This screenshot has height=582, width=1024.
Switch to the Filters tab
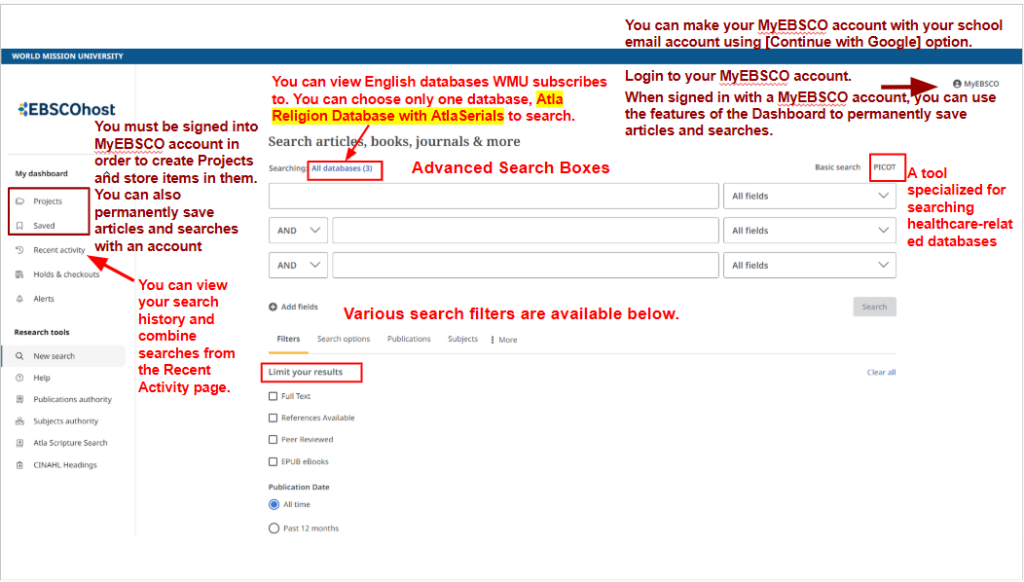288,339
